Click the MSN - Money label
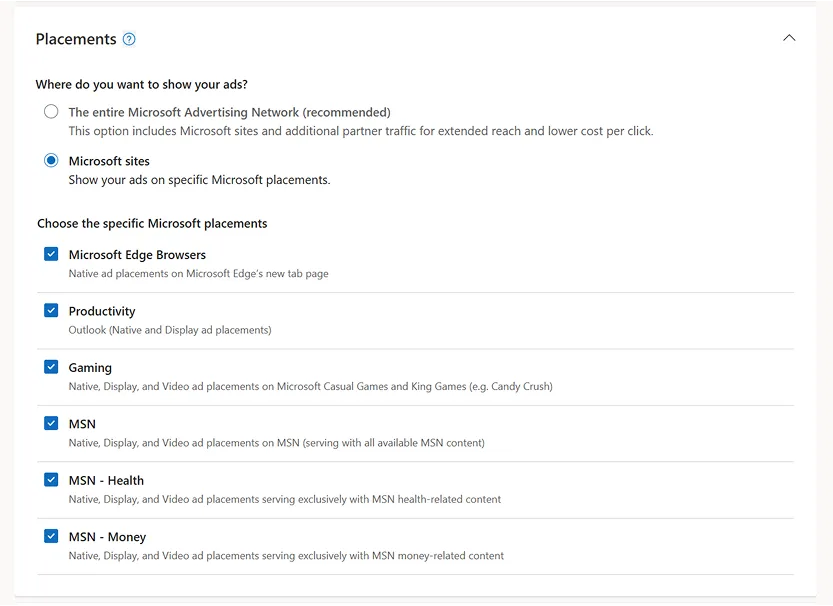 click(107, 537)
